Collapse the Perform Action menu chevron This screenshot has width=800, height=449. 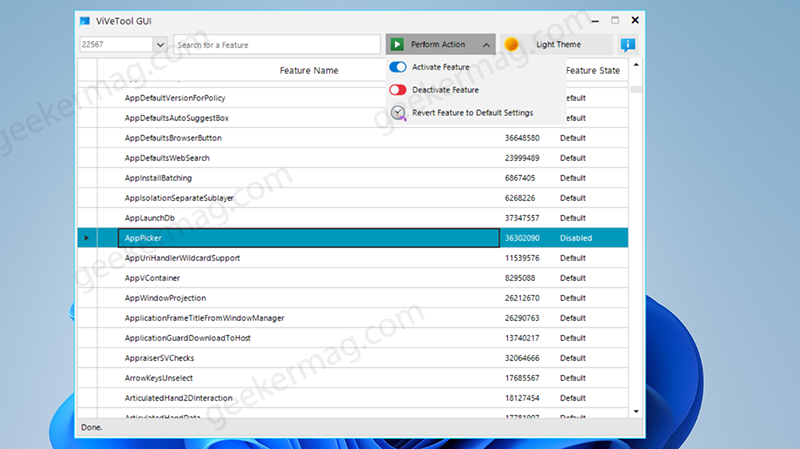[486, 45]
